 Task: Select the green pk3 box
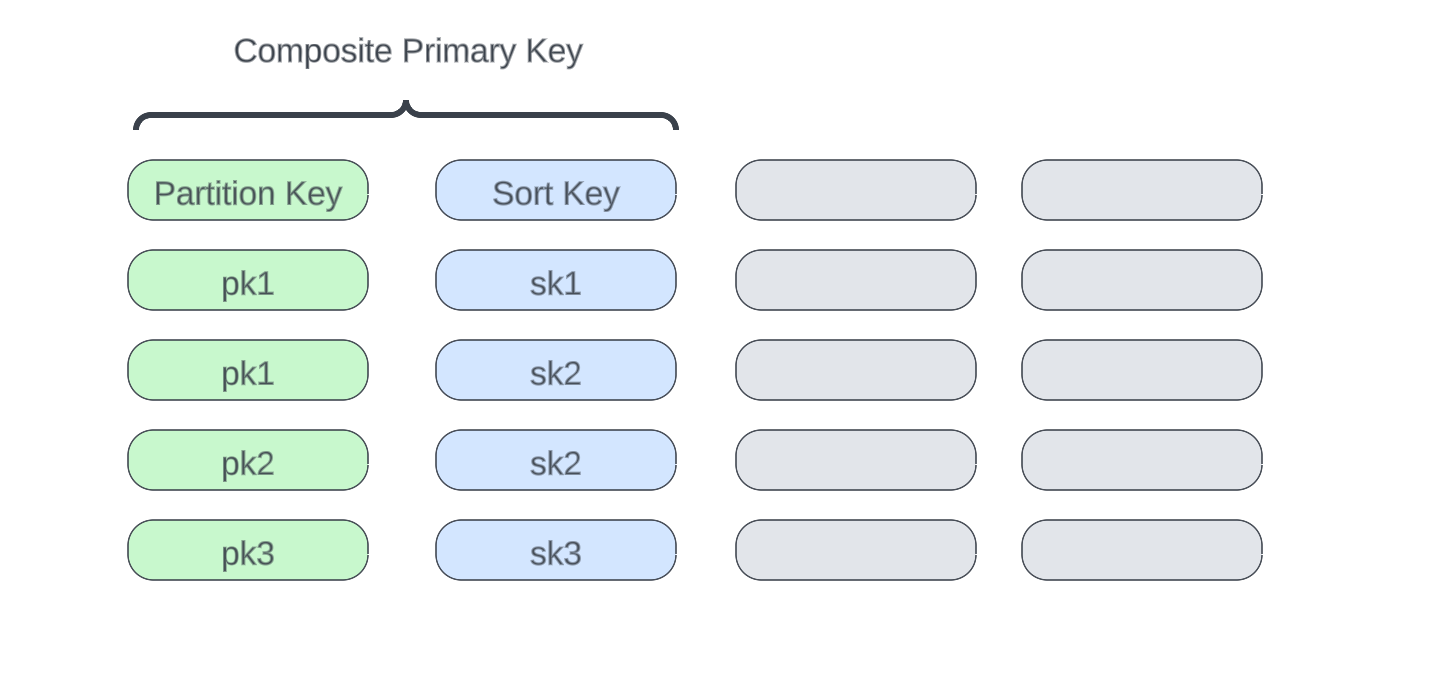248,550
